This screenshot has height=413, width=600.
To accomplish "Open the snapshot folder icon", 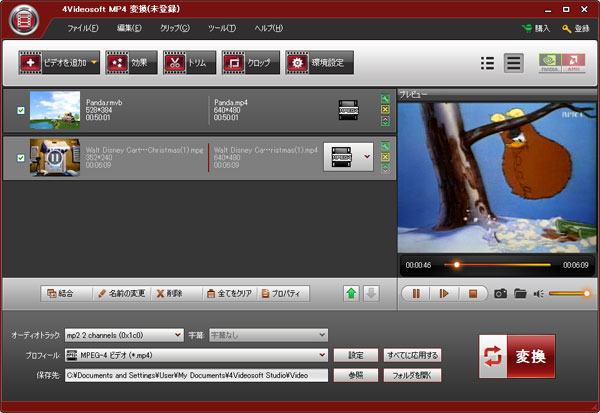I will (x=520, y=294).
